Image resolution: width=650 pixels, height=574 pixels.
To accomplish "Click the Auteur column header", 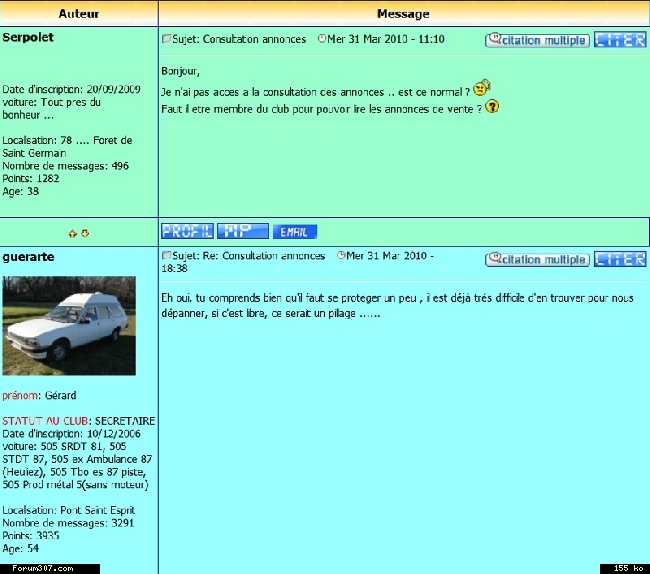I will coord(78,14).
